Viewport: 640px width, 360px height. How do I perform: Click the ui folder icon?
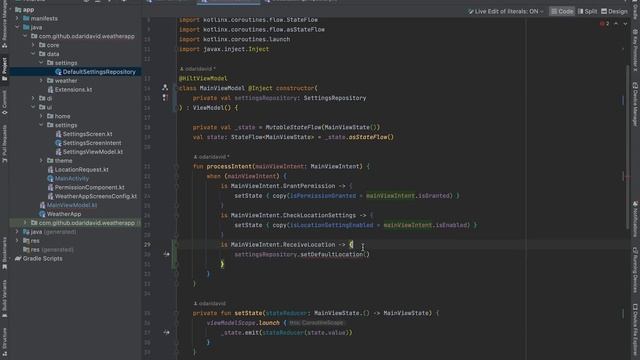42,107
